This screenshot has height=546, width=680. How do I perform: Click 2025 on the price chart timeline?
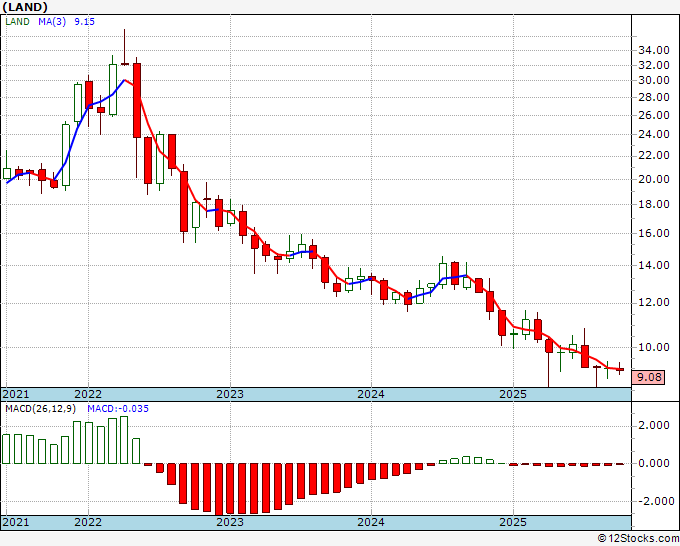click(x=513, y=394)
